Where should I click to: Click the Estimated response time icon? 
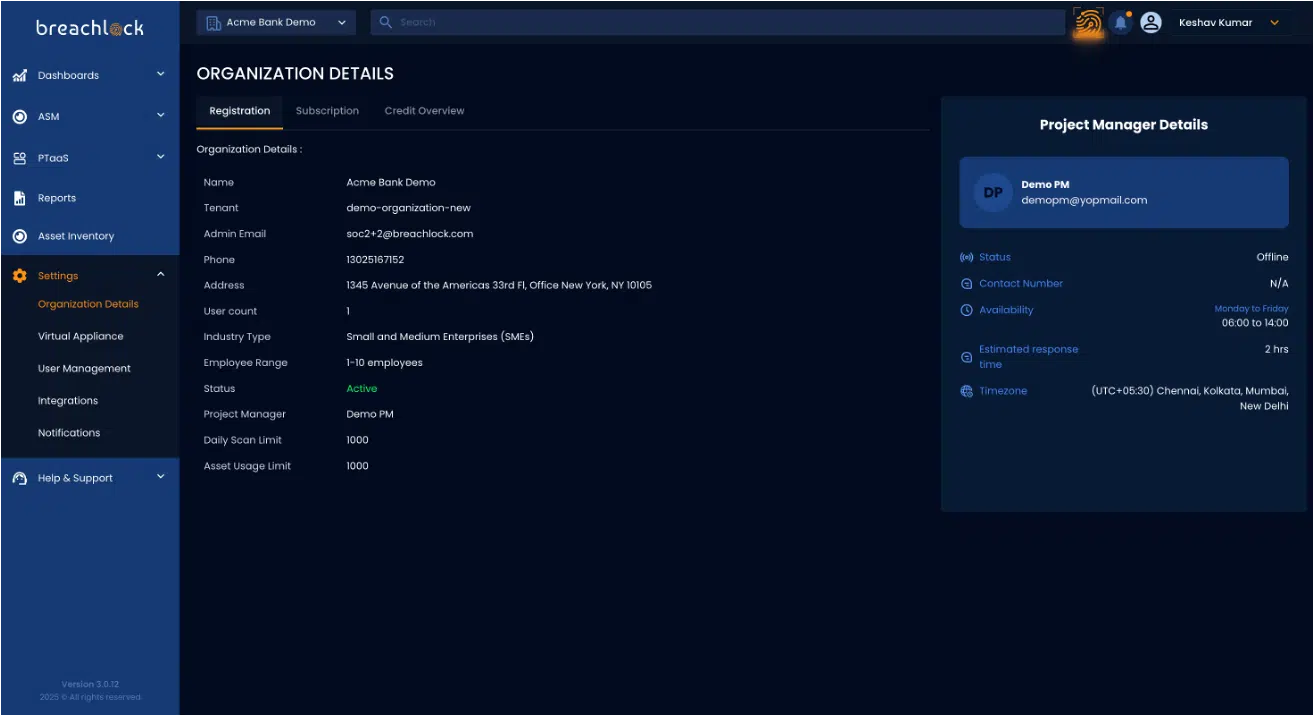click(966, 357)
